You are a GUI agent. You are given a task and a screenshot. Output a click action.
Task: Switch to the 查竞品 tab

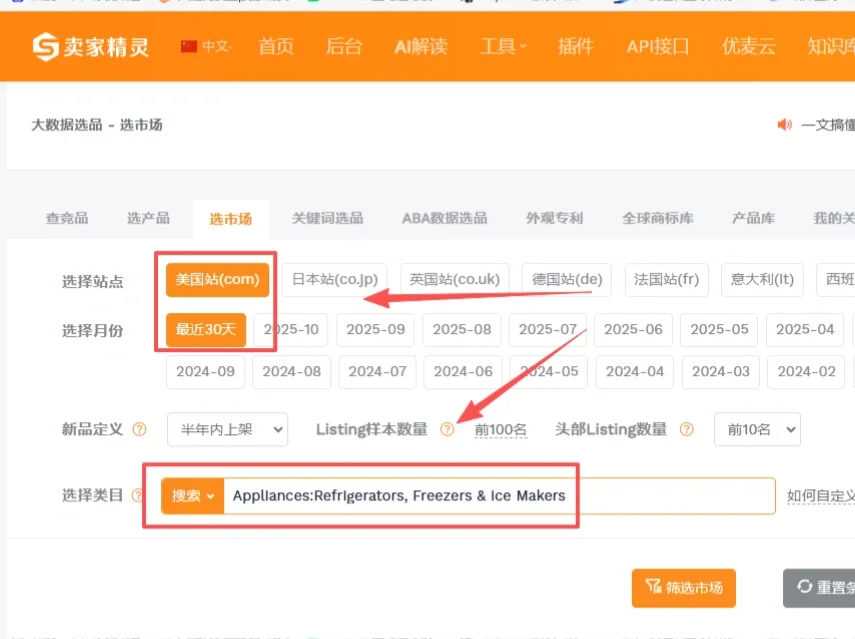tap(67, 219)
